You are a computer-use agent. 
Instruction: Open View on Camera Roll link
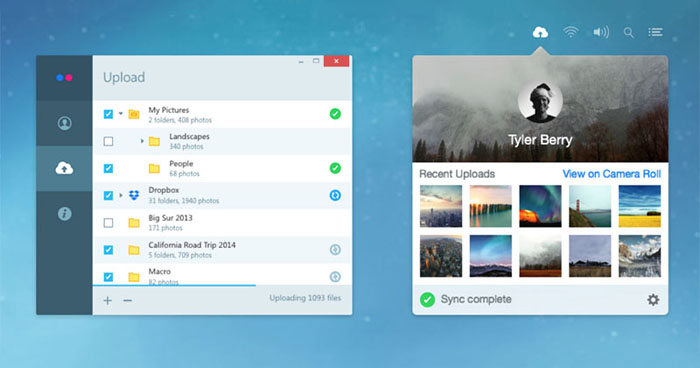(x=612, y=174)
